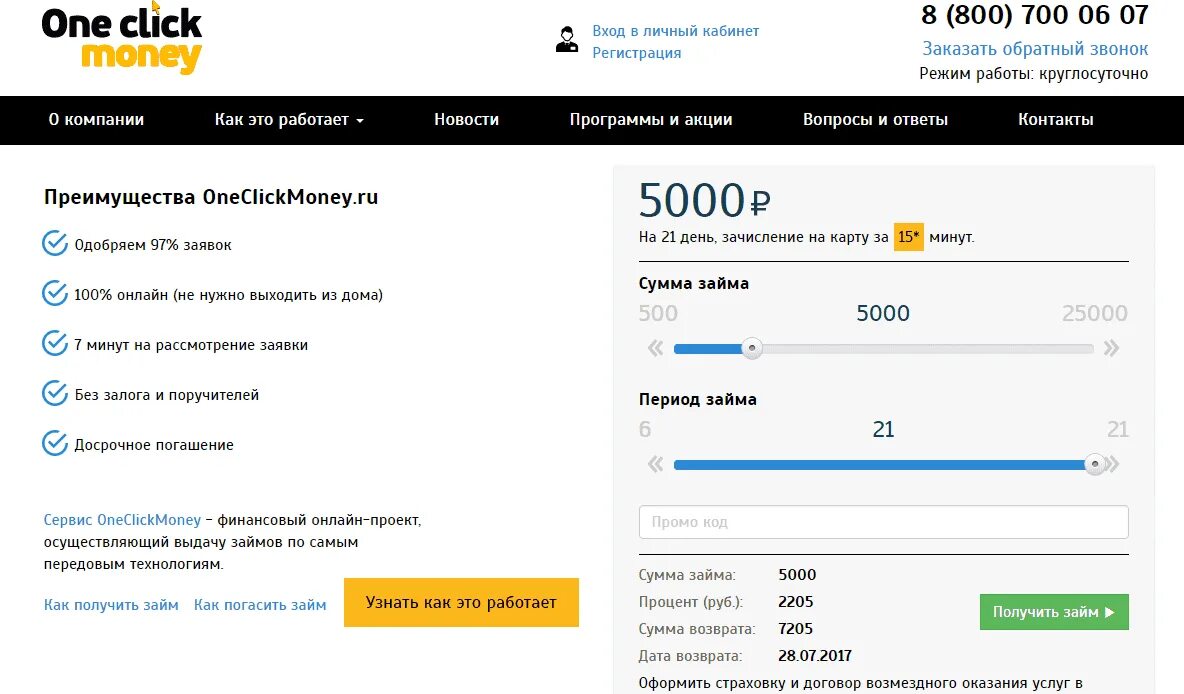Click the Процент (руб.) value 2205
Image resolution: width=1184 pixels, height=694 pixels.
(796, 601)
